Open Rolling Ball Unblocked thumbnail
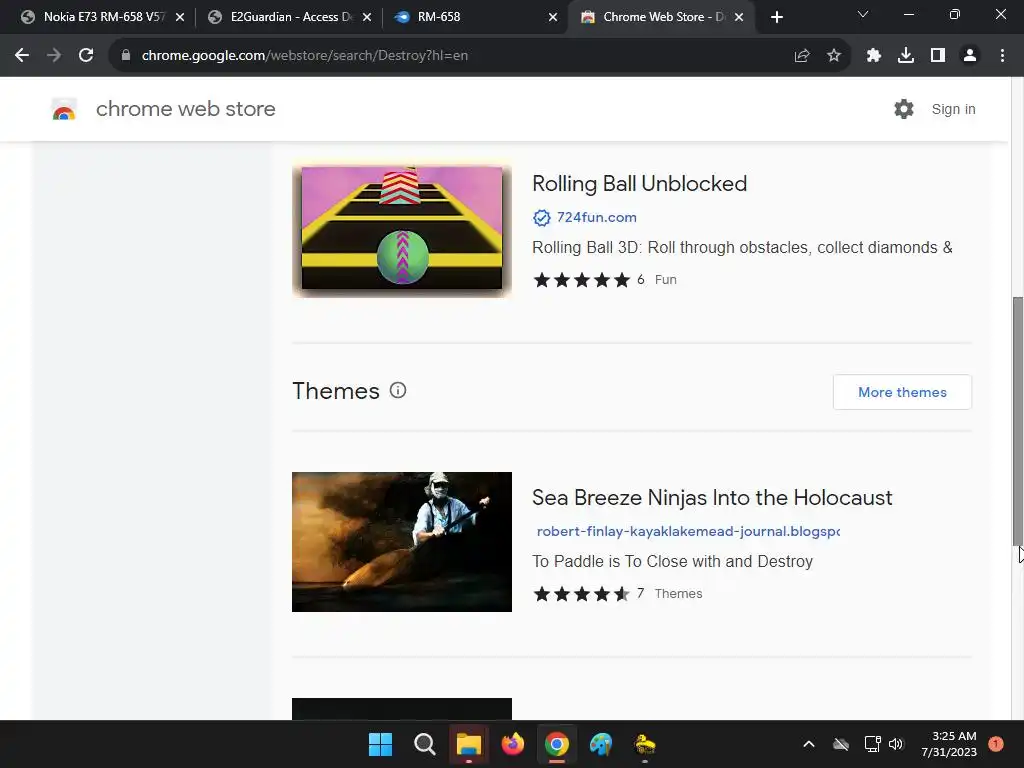 click(x=402, y=228)
